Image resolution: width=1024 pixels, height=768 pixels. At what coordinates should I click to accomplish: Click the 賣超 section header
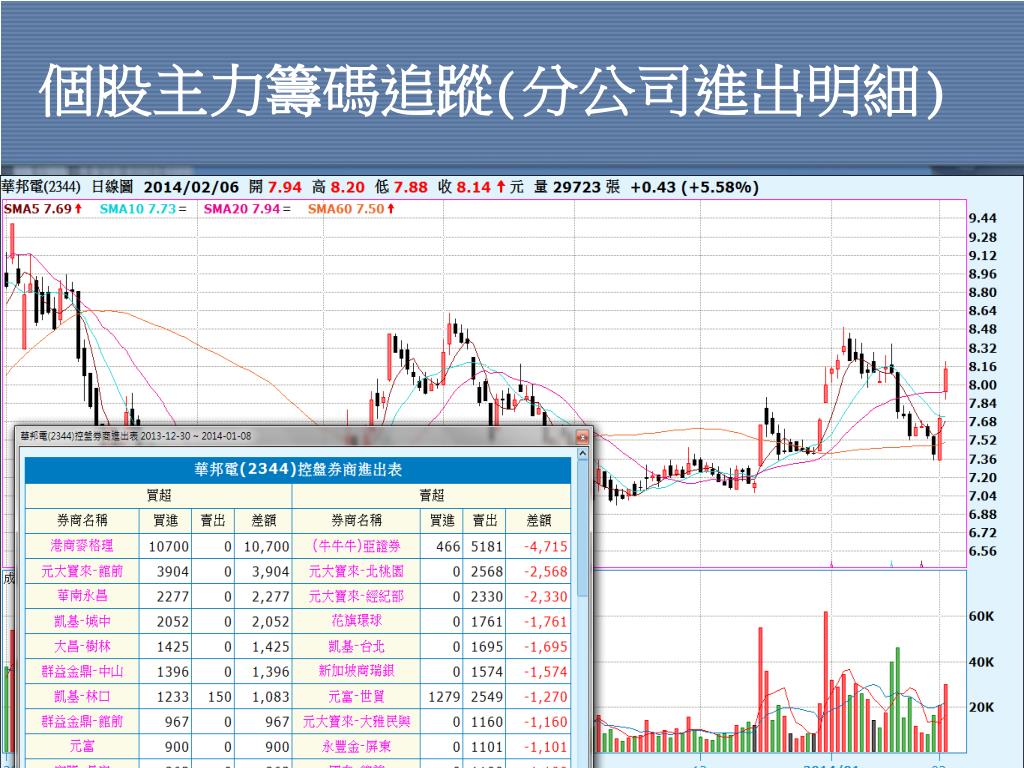[x=431, y=496]
